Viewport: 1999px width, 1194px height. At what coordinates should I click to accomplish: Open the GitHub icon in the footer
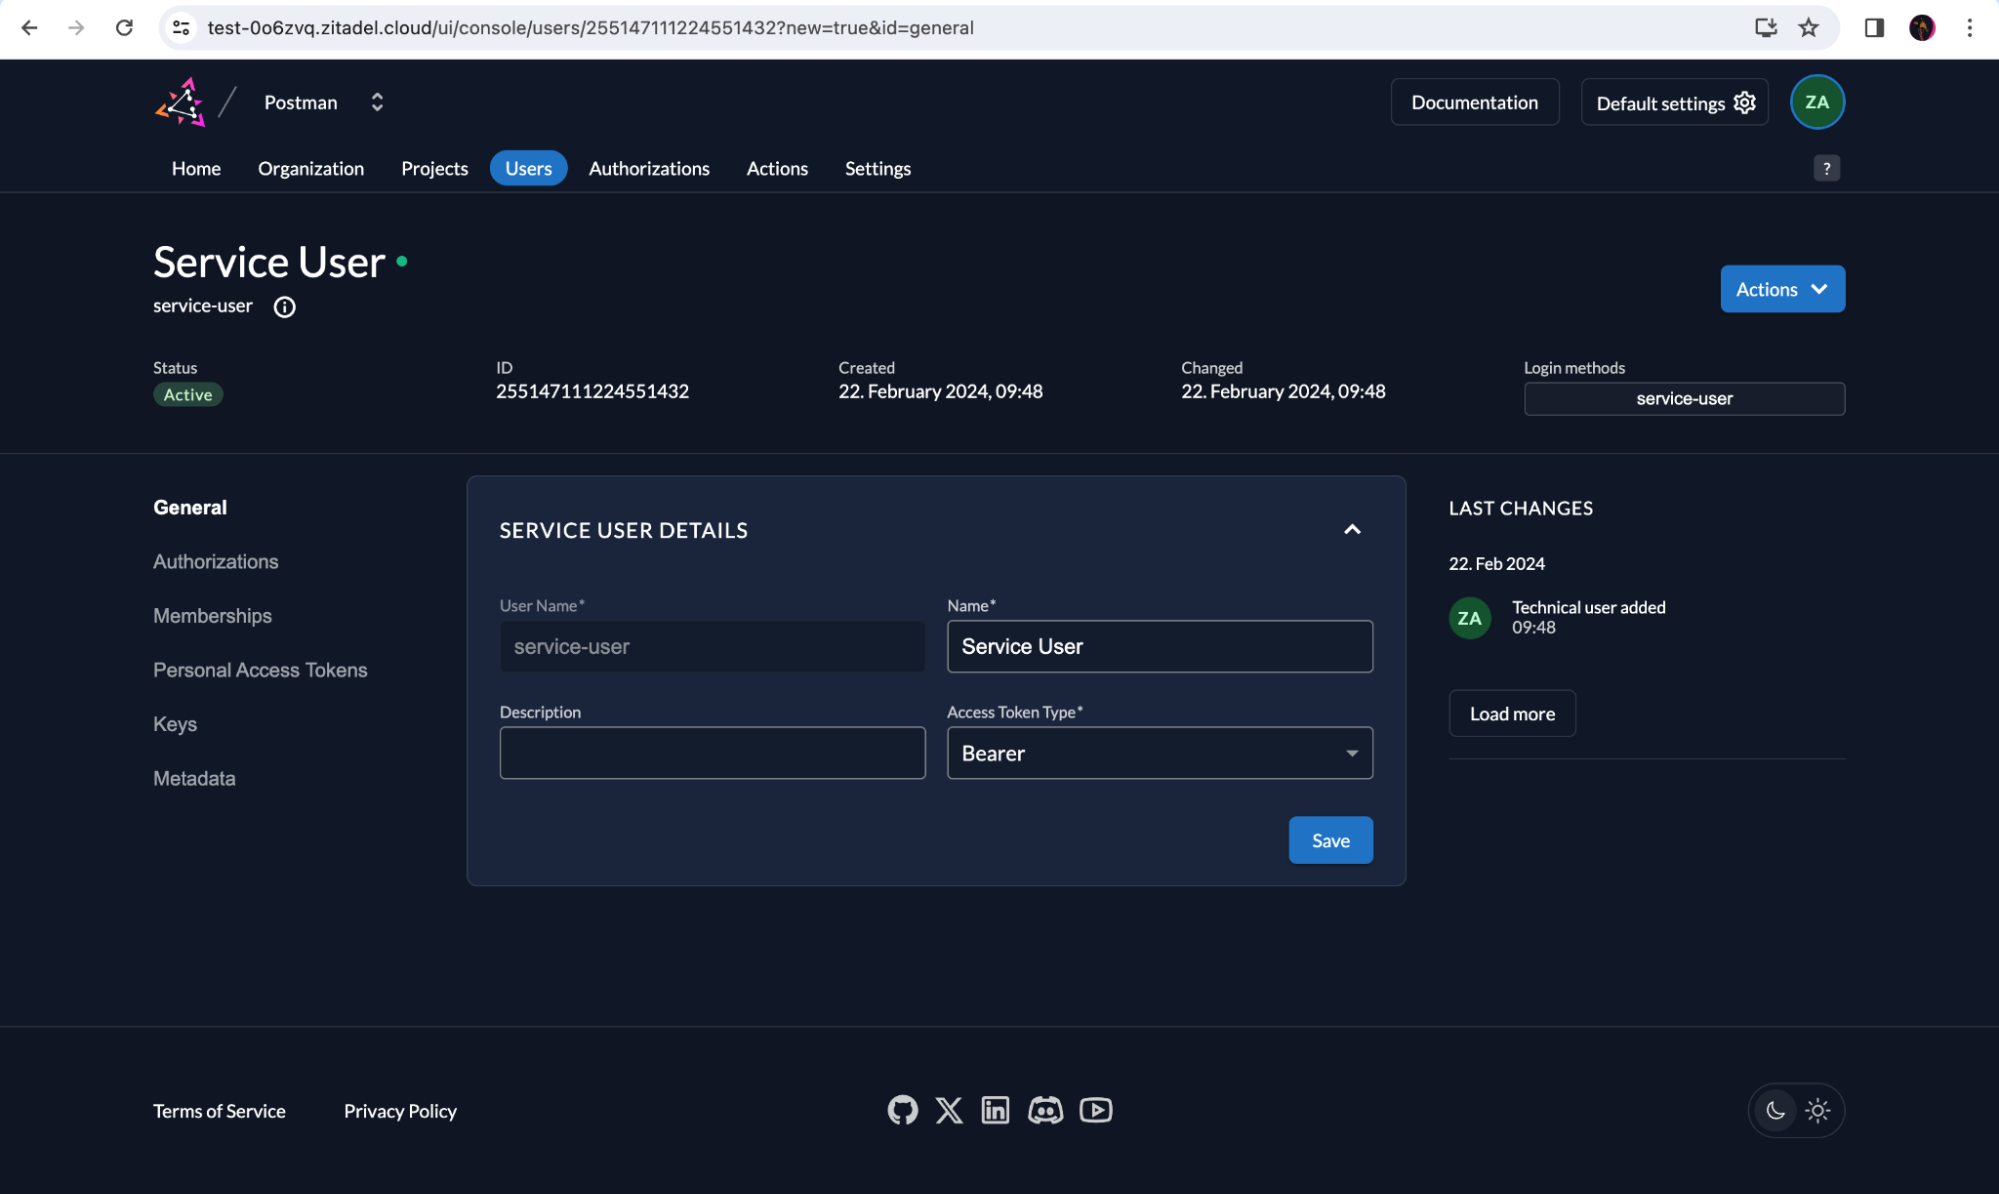coord(902,1110)
